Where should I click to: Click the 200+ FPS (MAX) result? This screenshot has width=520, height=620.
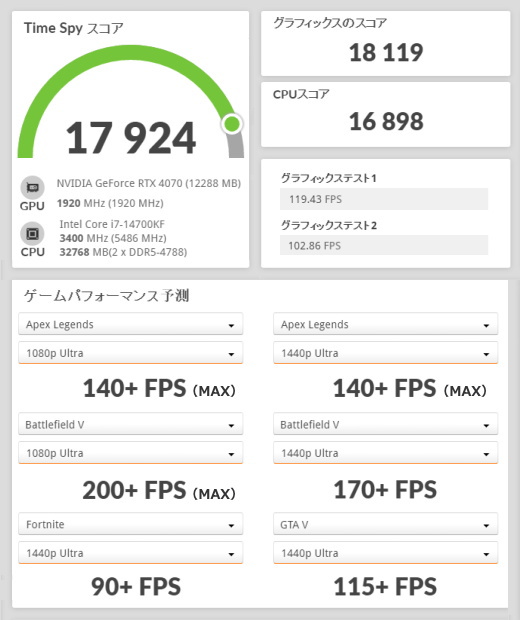tap(159, 490)
